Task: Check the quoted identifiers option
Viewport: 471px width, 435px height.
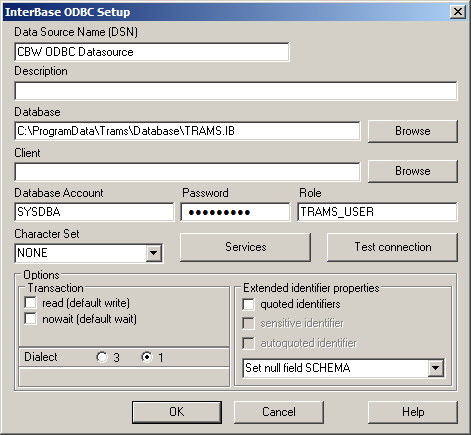Action: 248,304
